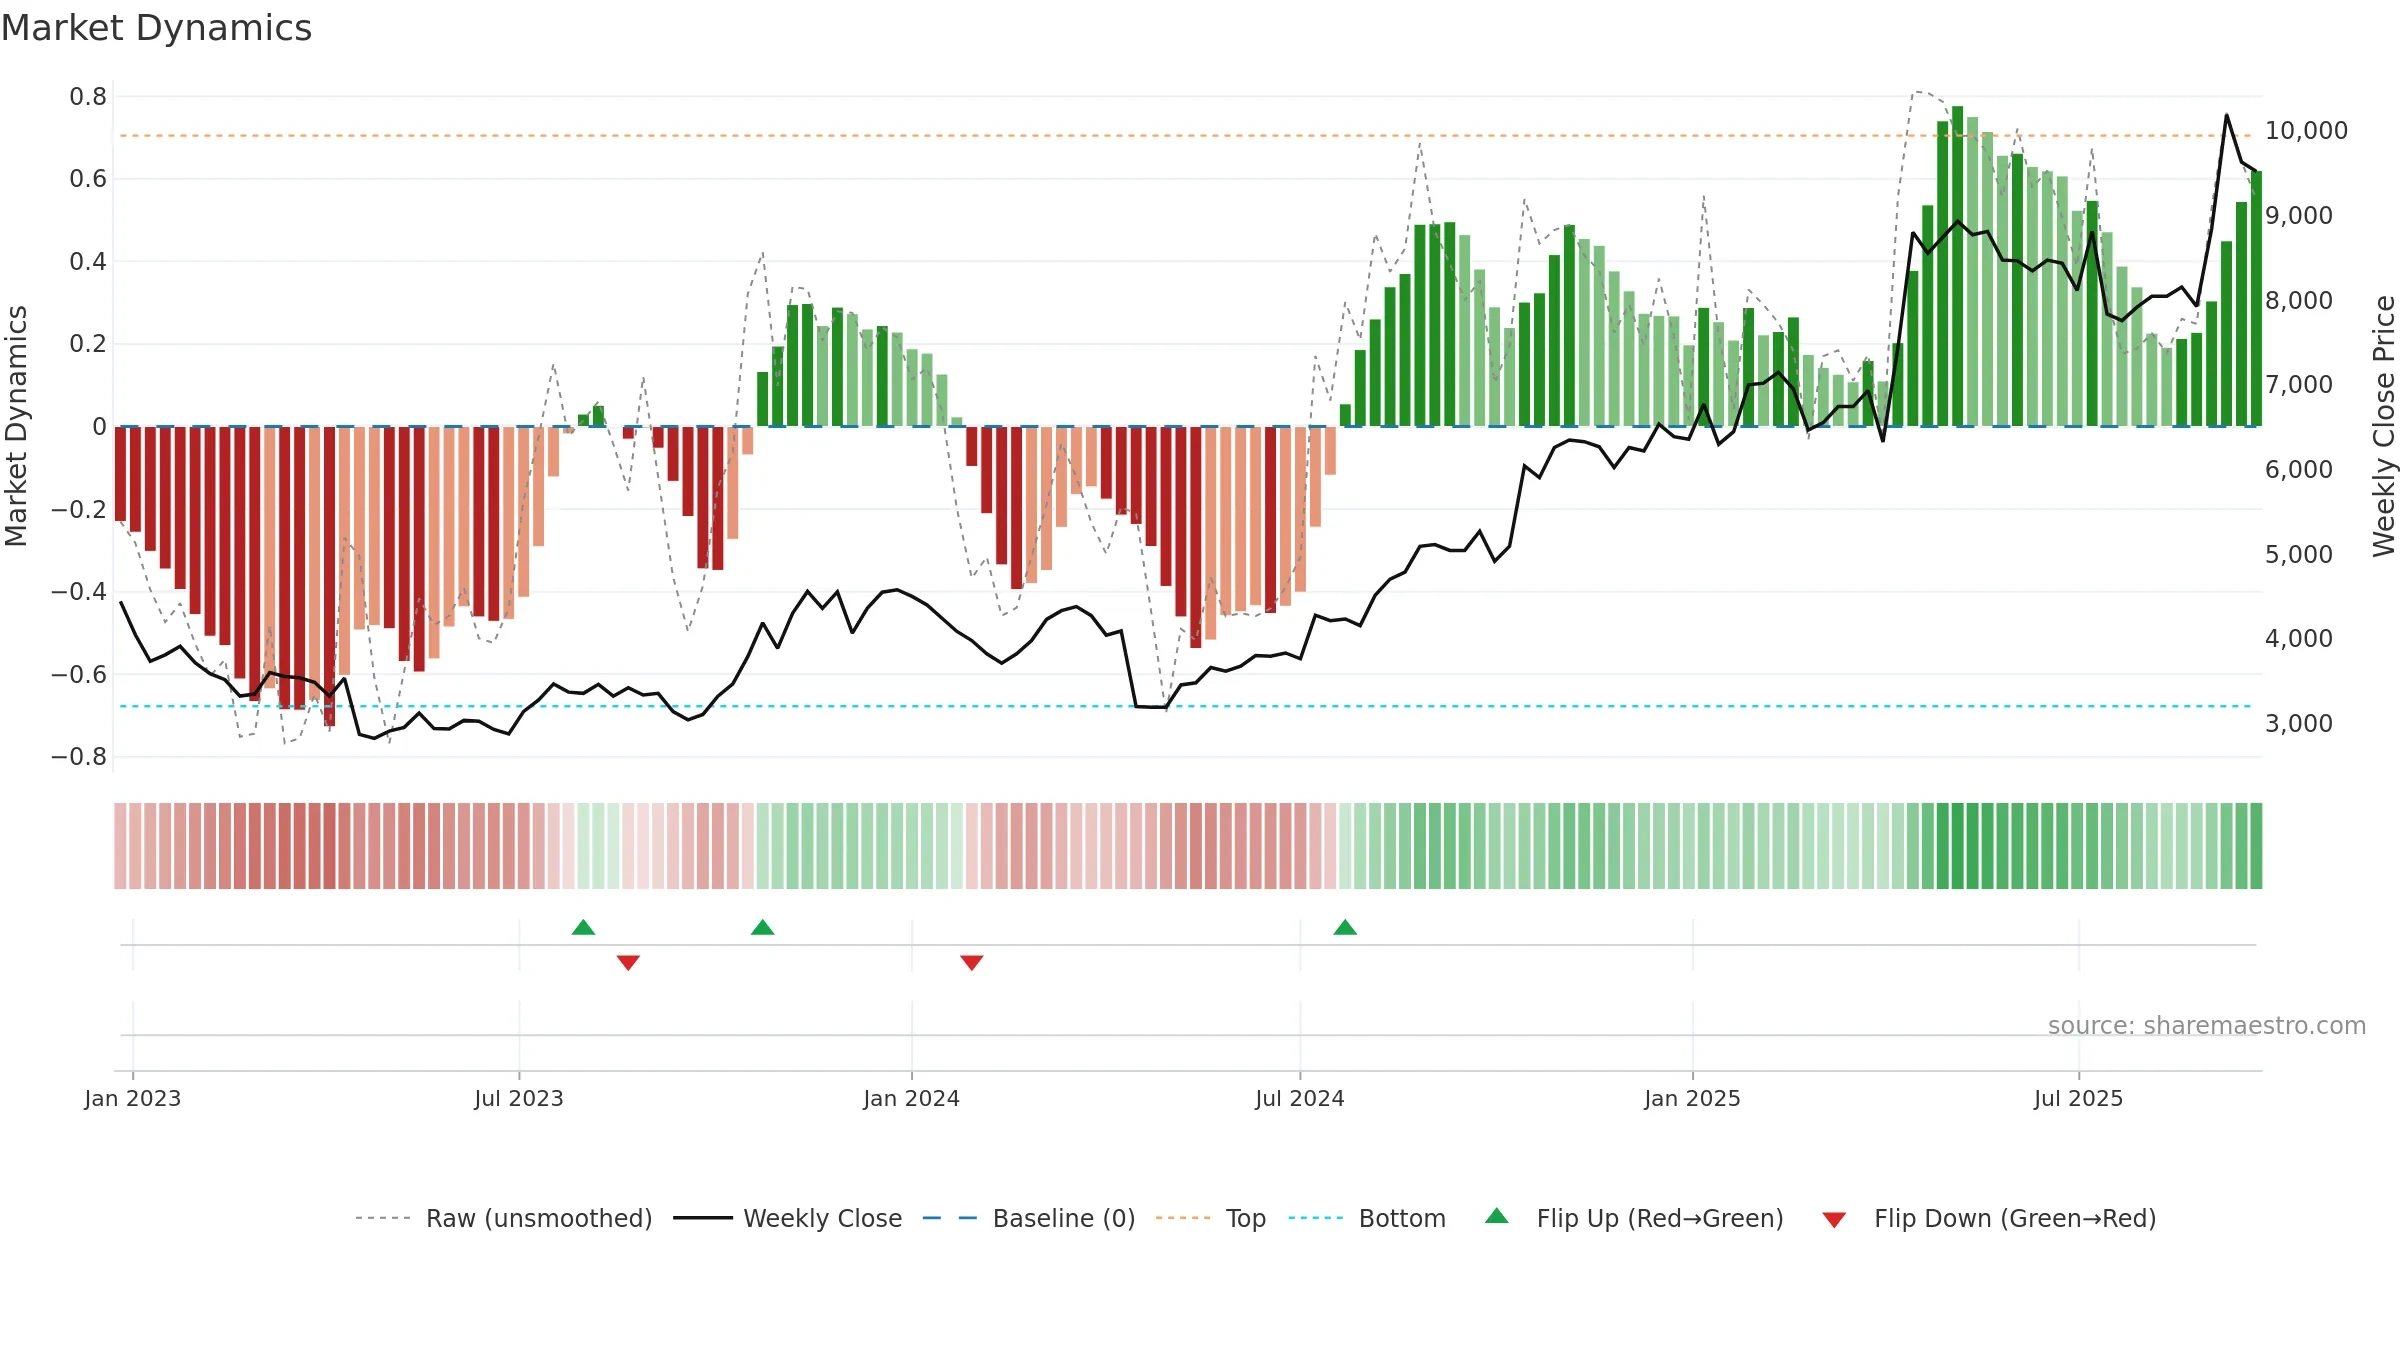Toggle the Flip Up (Red→Green) legend entry
The height and width of the screenshot is (1350, 2400).
(x=1634, y=1218)
